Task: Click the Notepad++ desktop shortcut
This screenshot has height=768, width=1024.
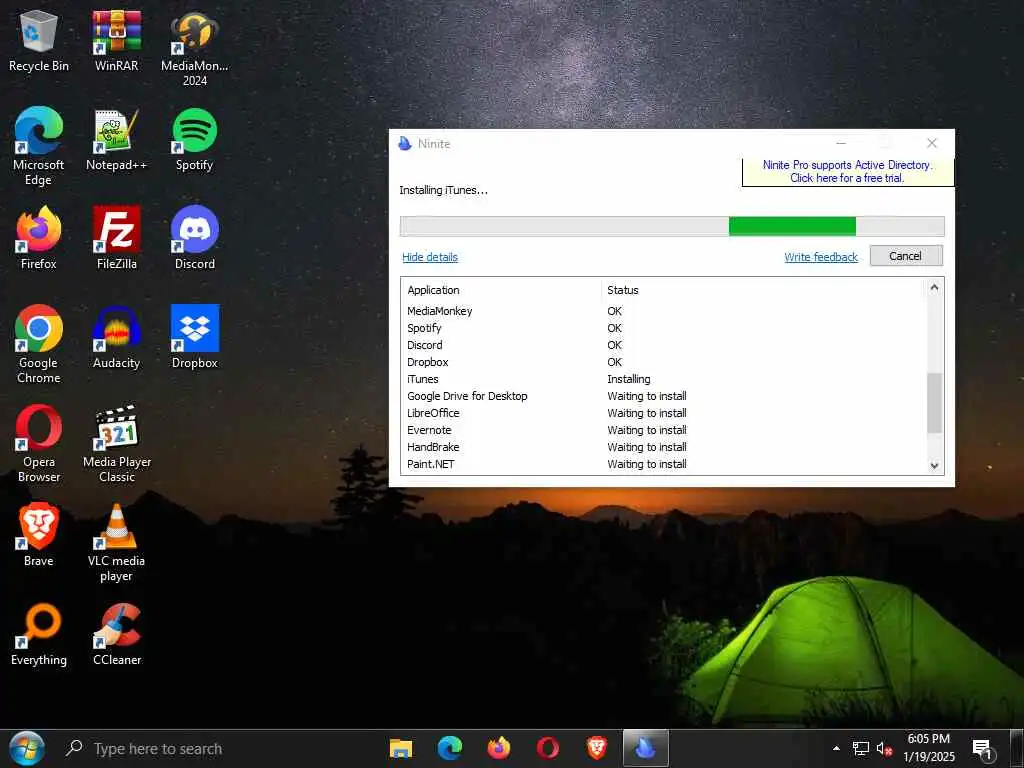Action: coord(116,140)
